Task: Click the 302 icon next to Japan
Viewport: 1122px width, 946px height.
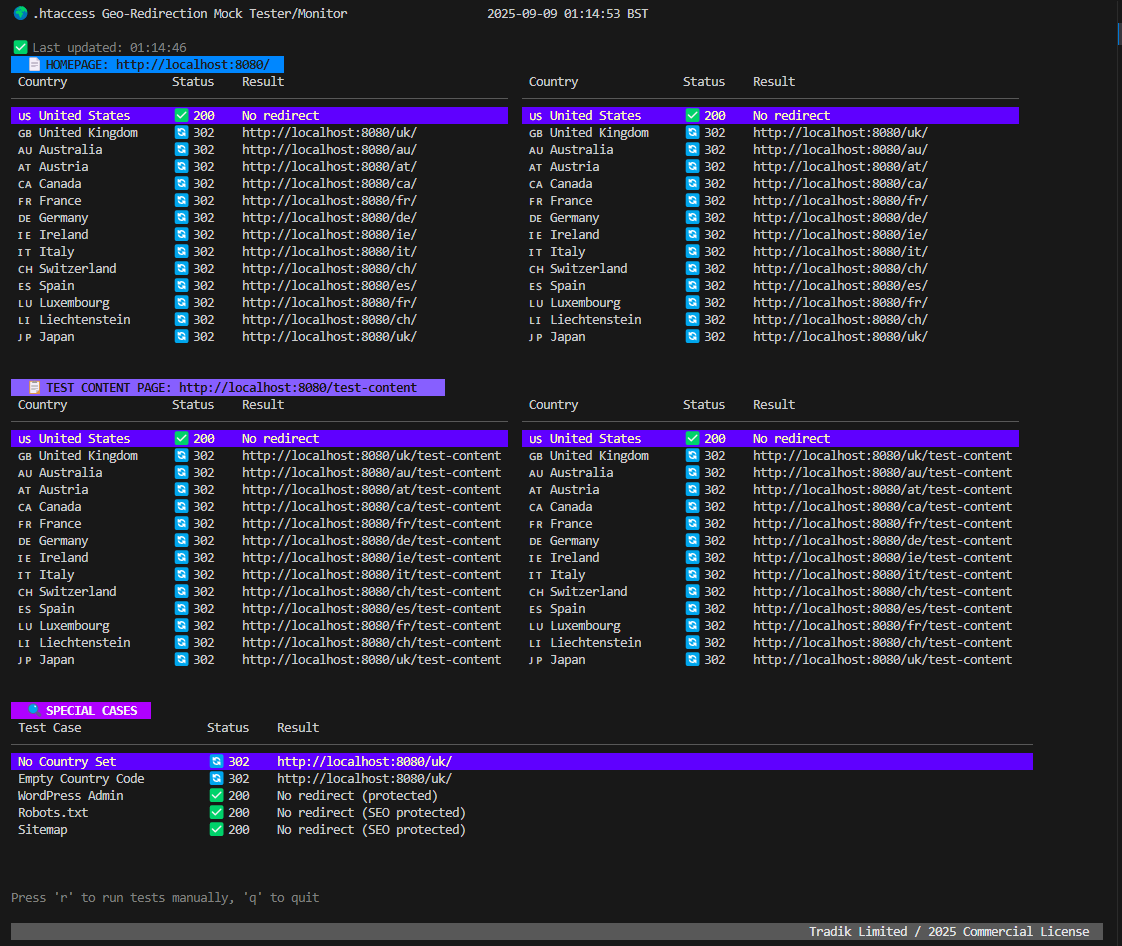Action: click(x=182, y=336)
